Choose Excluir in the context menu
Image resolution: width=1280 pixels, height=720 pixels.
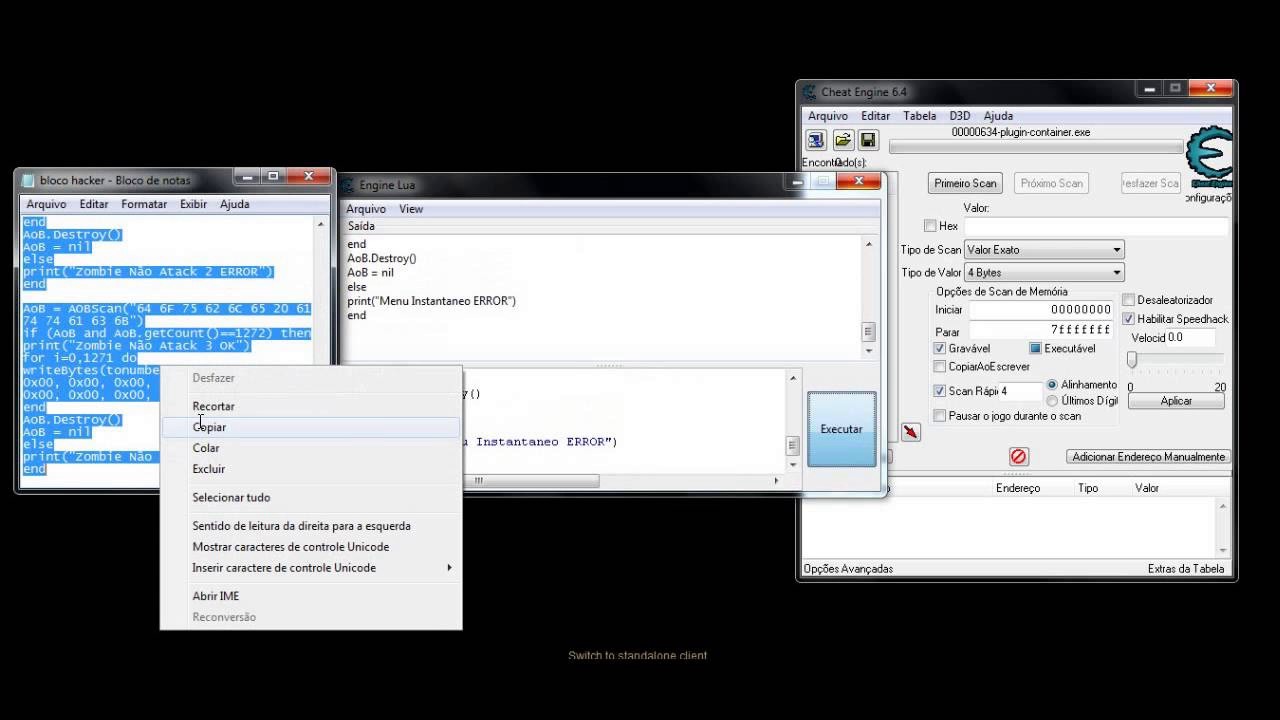point(311,469)
